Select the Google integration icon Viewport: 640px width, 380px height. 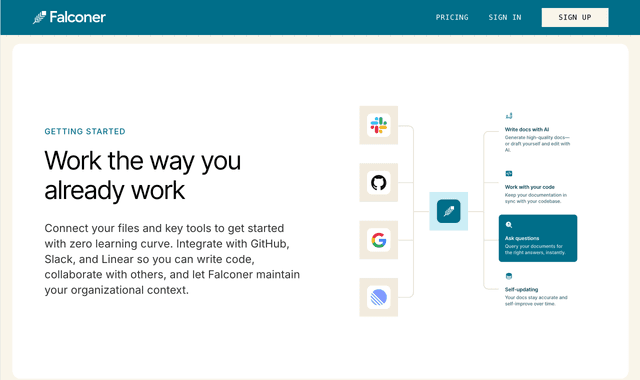[x=378, y=240]
